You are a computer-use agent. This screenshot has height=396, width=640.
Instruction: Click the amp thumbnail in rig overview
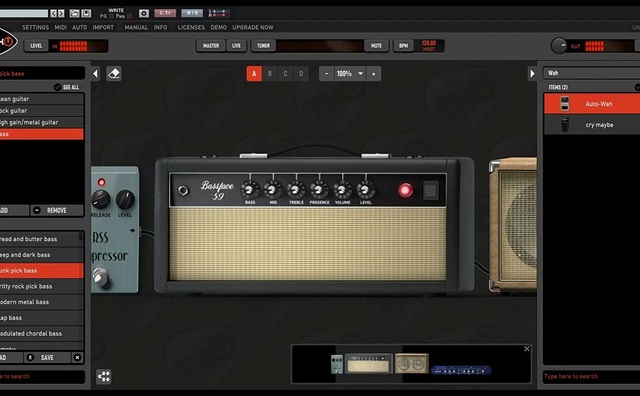[x=368, y=364]
